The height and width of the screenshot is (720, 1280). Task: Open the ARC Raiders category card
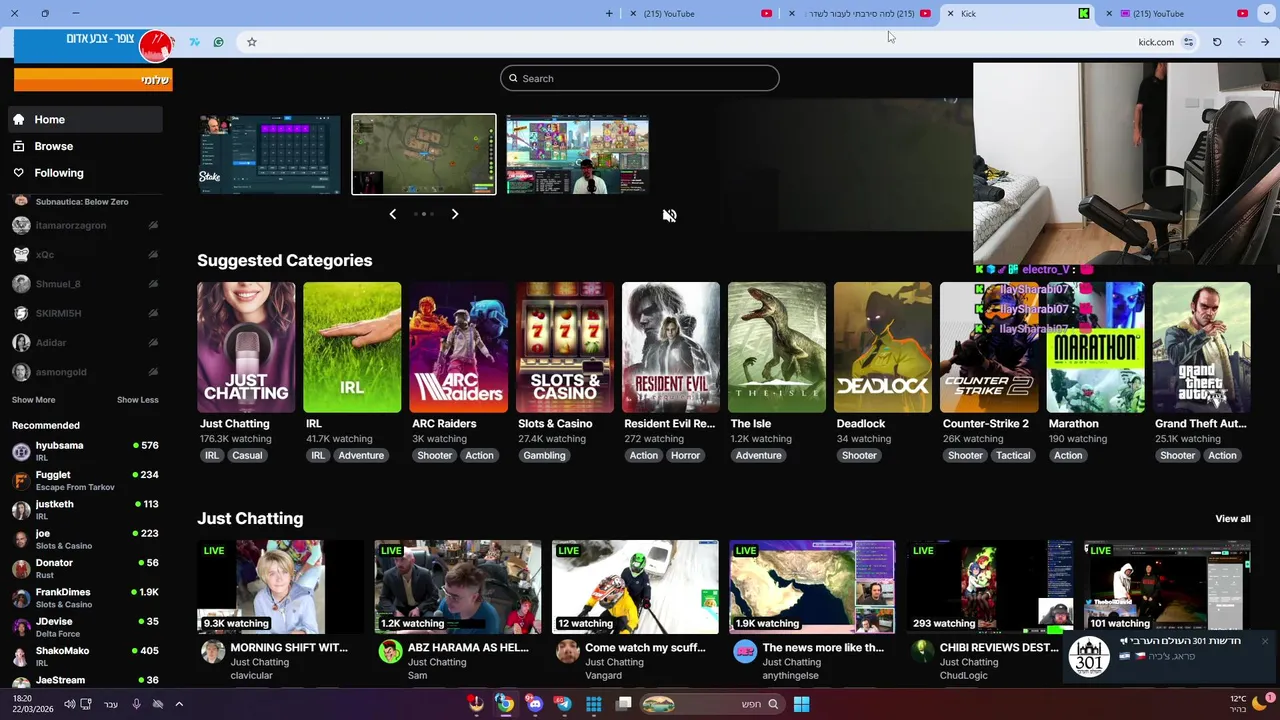click(458, 347)
